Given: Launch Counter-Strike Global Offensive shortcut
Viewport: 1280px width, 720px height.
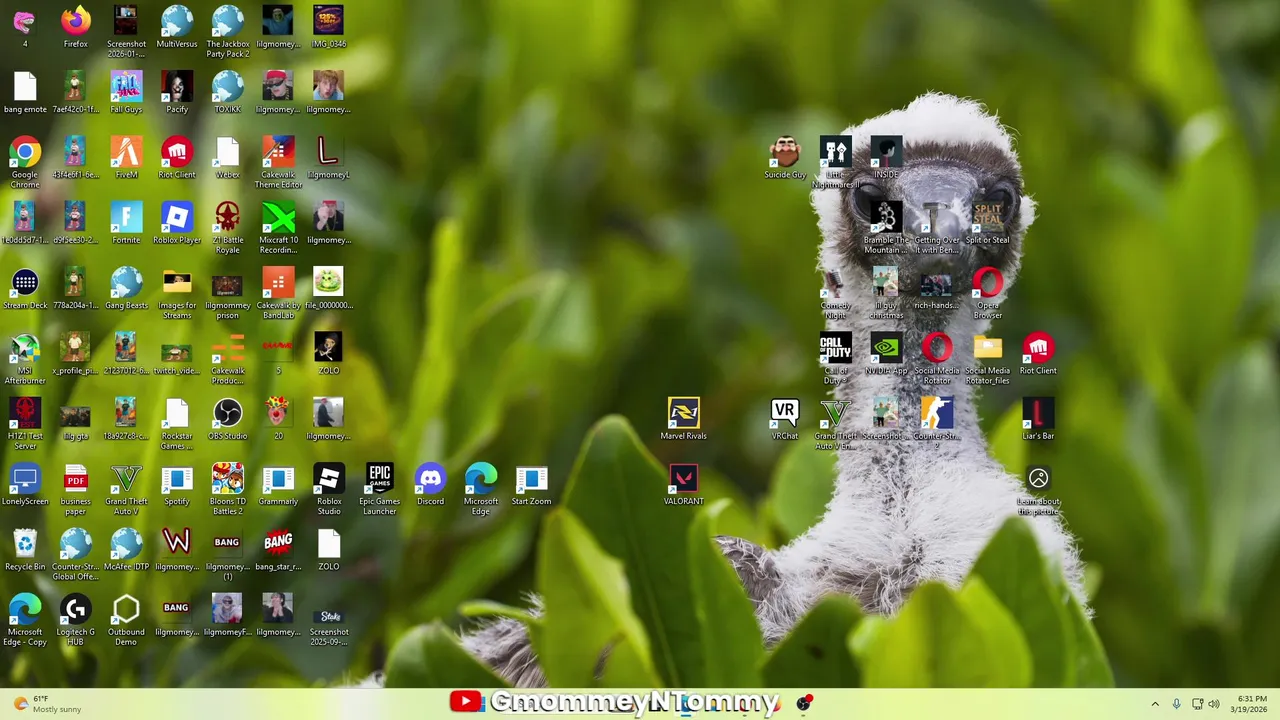Looking at the screenshot, I should (75, 554).
